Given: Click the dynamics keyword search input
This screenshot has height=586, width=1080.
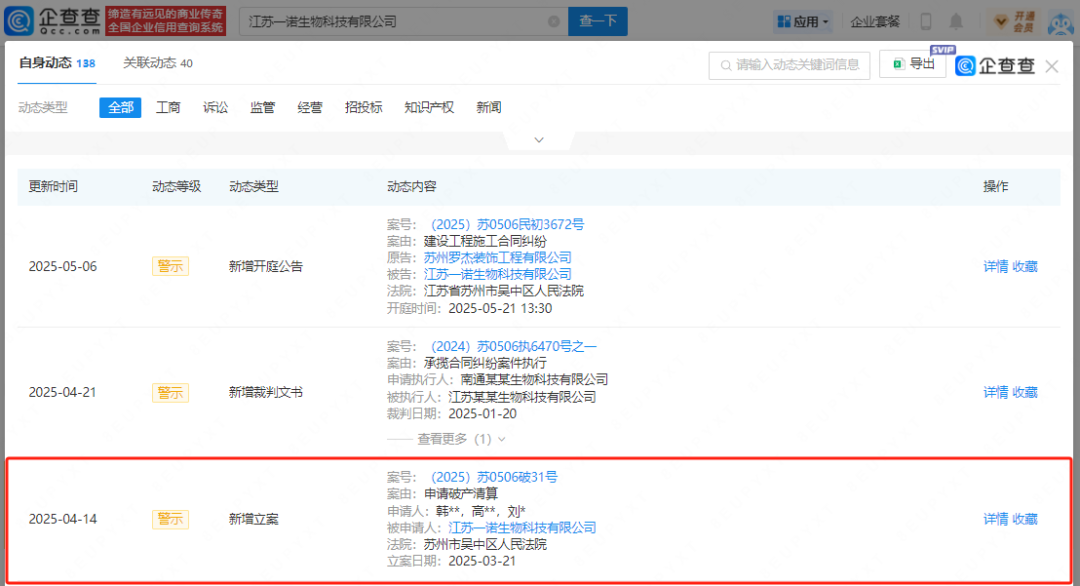Looking at the screenshot, I should 789,65.
